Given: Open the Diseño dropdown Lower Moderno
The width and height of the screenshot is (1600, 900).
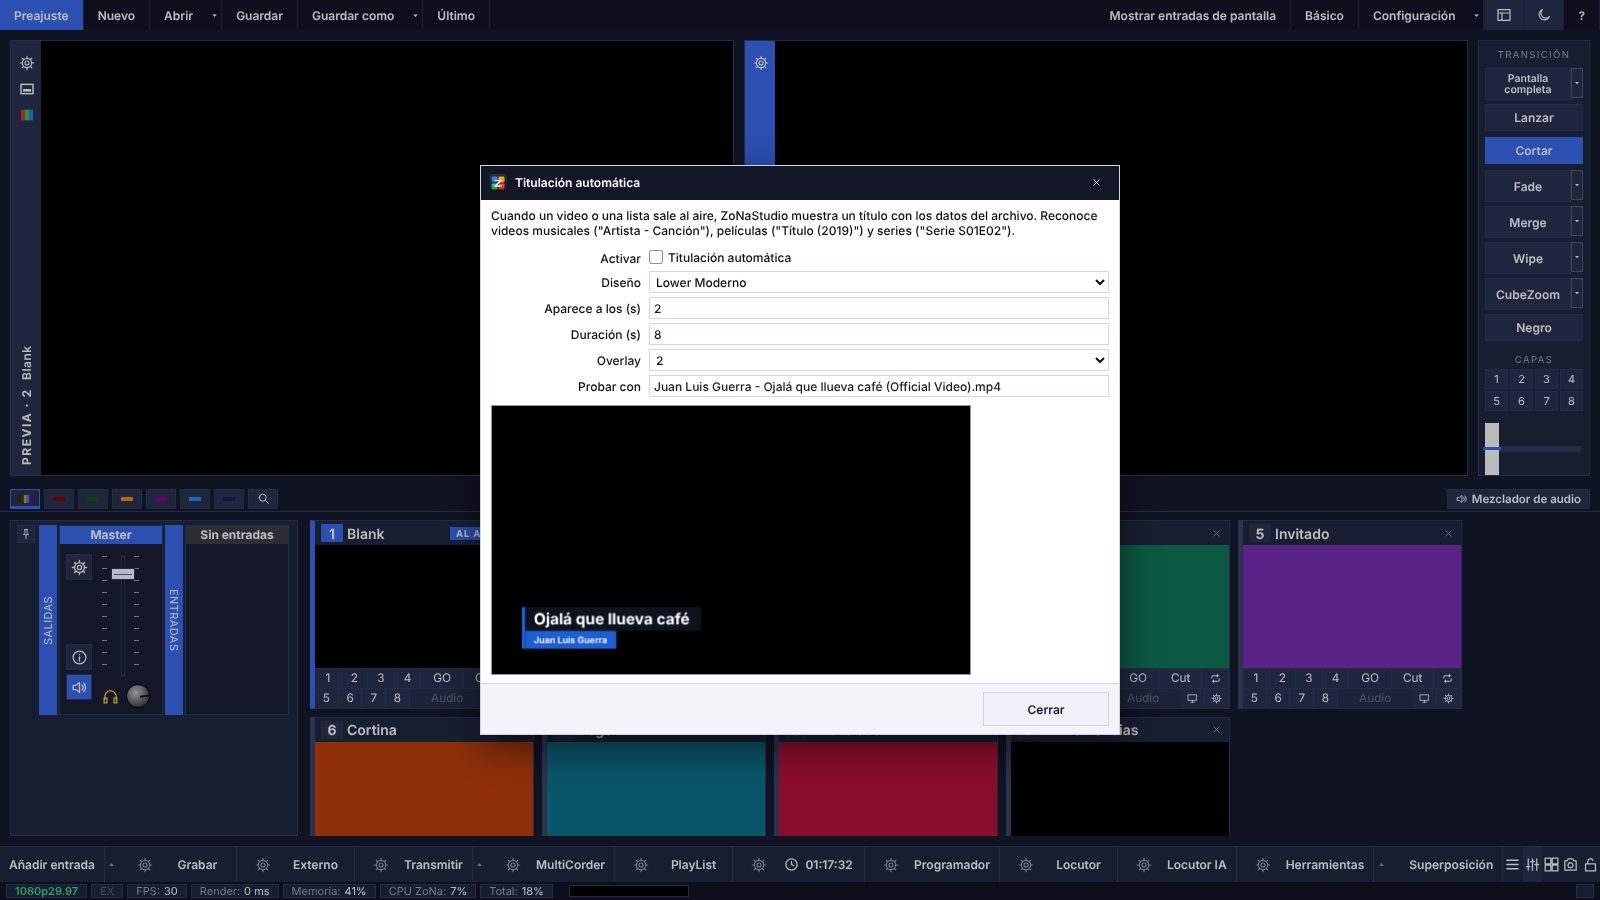Looking at the screenshot, I should (x=878, y=283).
